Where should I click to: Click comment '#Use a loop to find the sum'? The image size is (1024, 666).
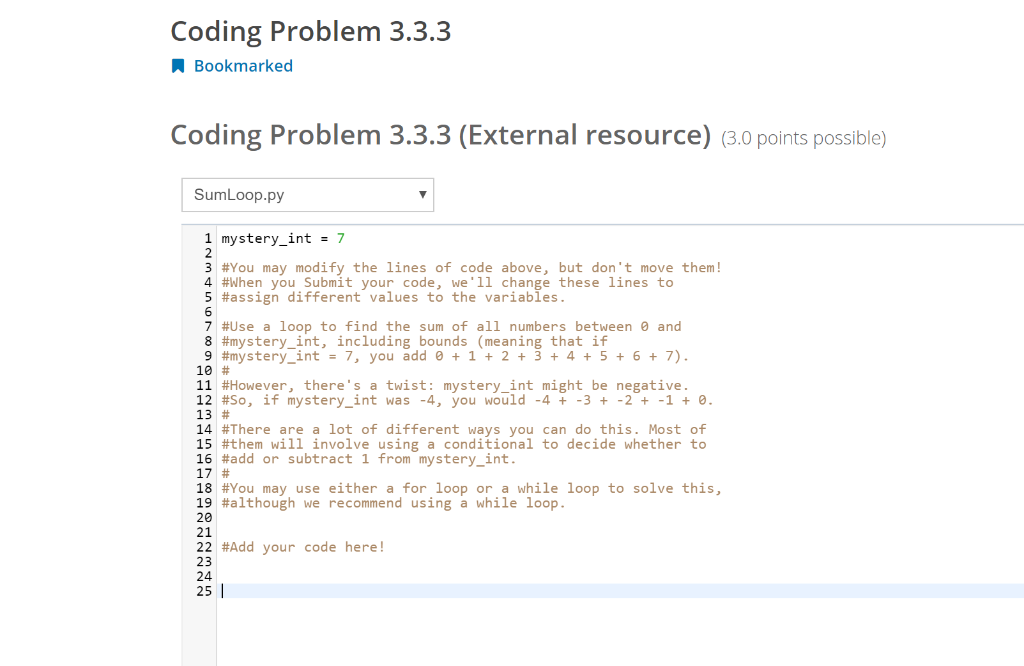[x=451, y=326]
